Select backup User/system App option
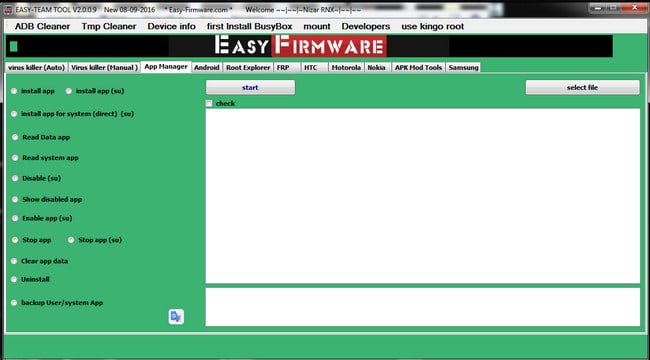The height and width of the screenshot is (360, 650). 14,303
